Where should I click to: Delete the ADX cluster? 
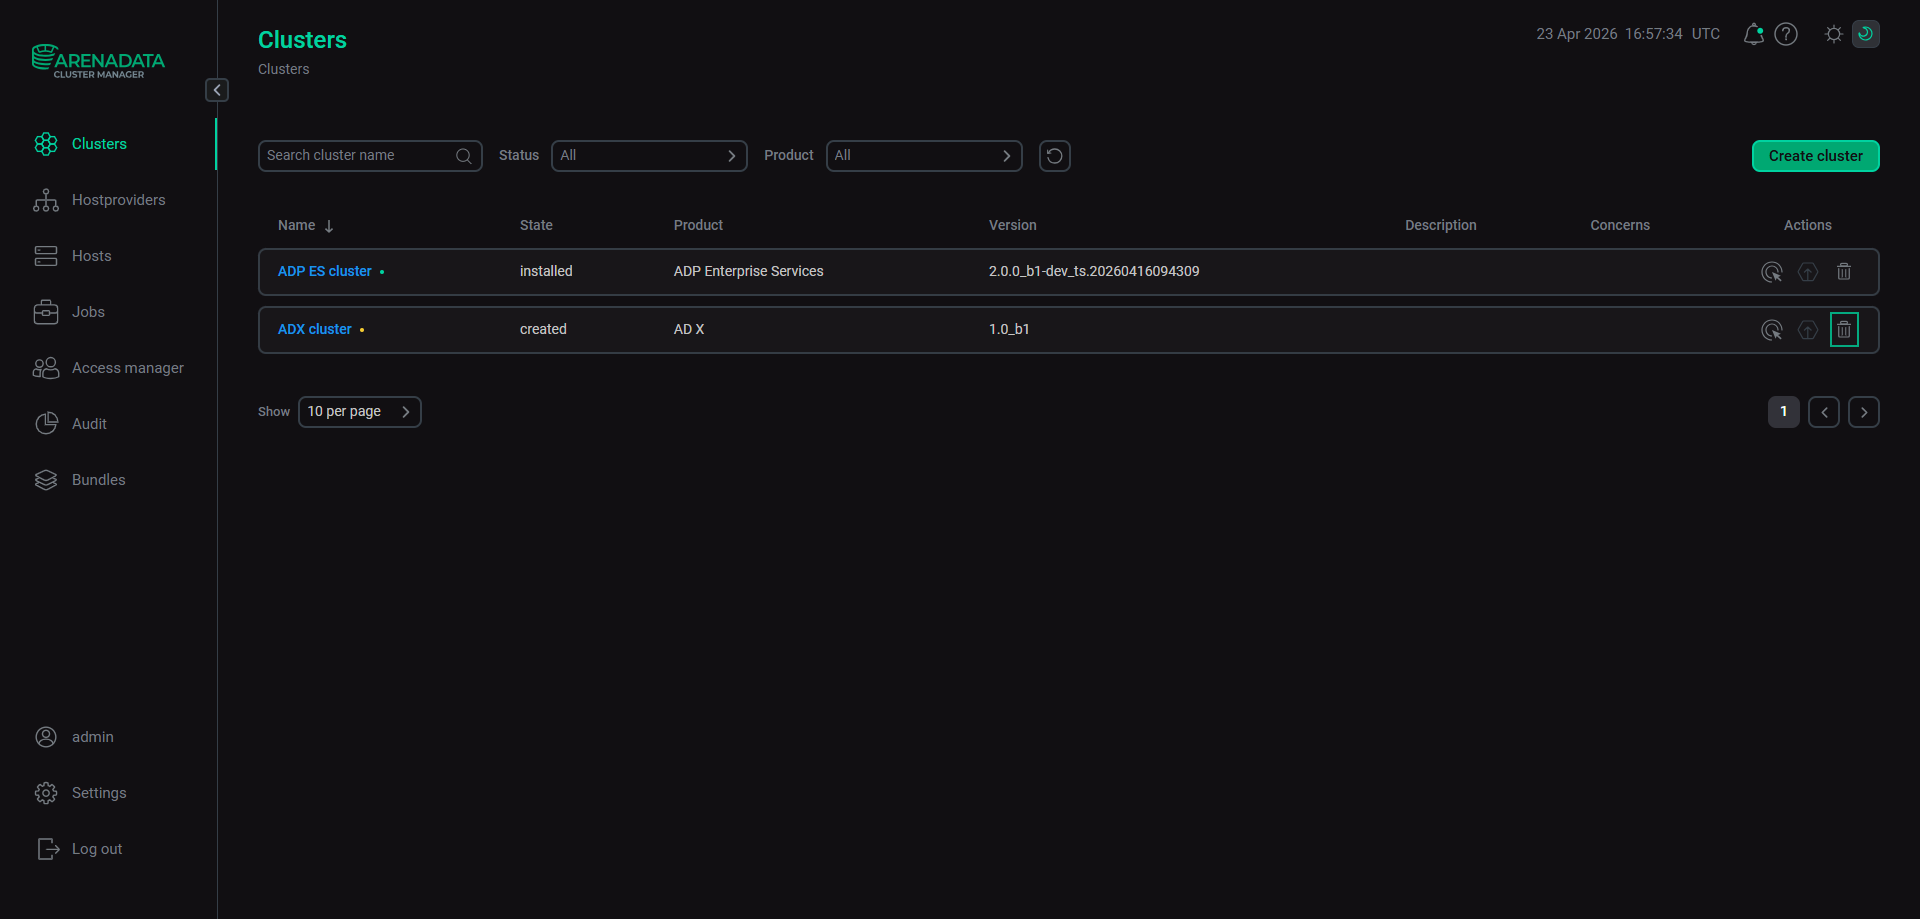pyautogui.click(x=1844, y=330)
